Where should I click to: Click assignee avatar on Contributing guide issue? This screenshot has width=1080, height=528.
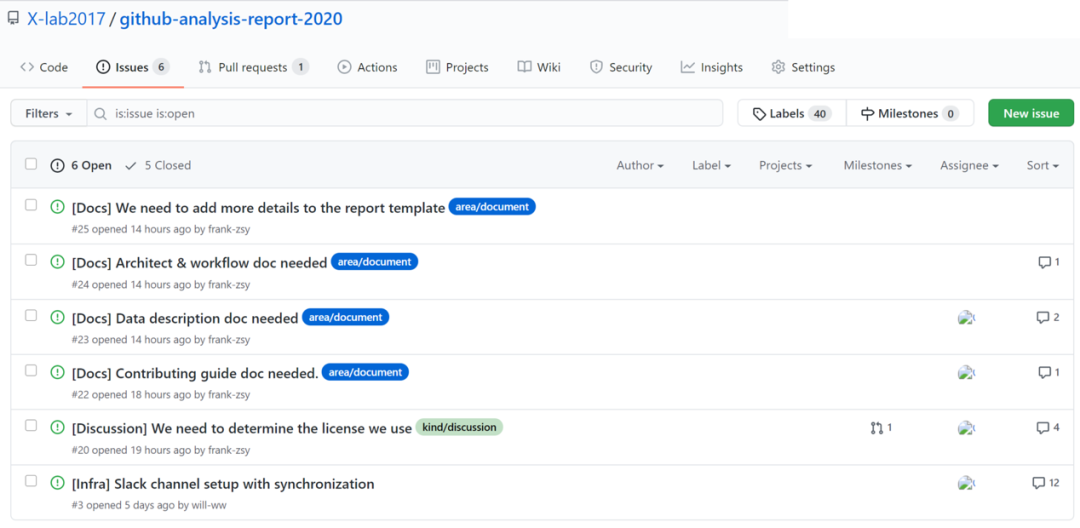[966, 372]
